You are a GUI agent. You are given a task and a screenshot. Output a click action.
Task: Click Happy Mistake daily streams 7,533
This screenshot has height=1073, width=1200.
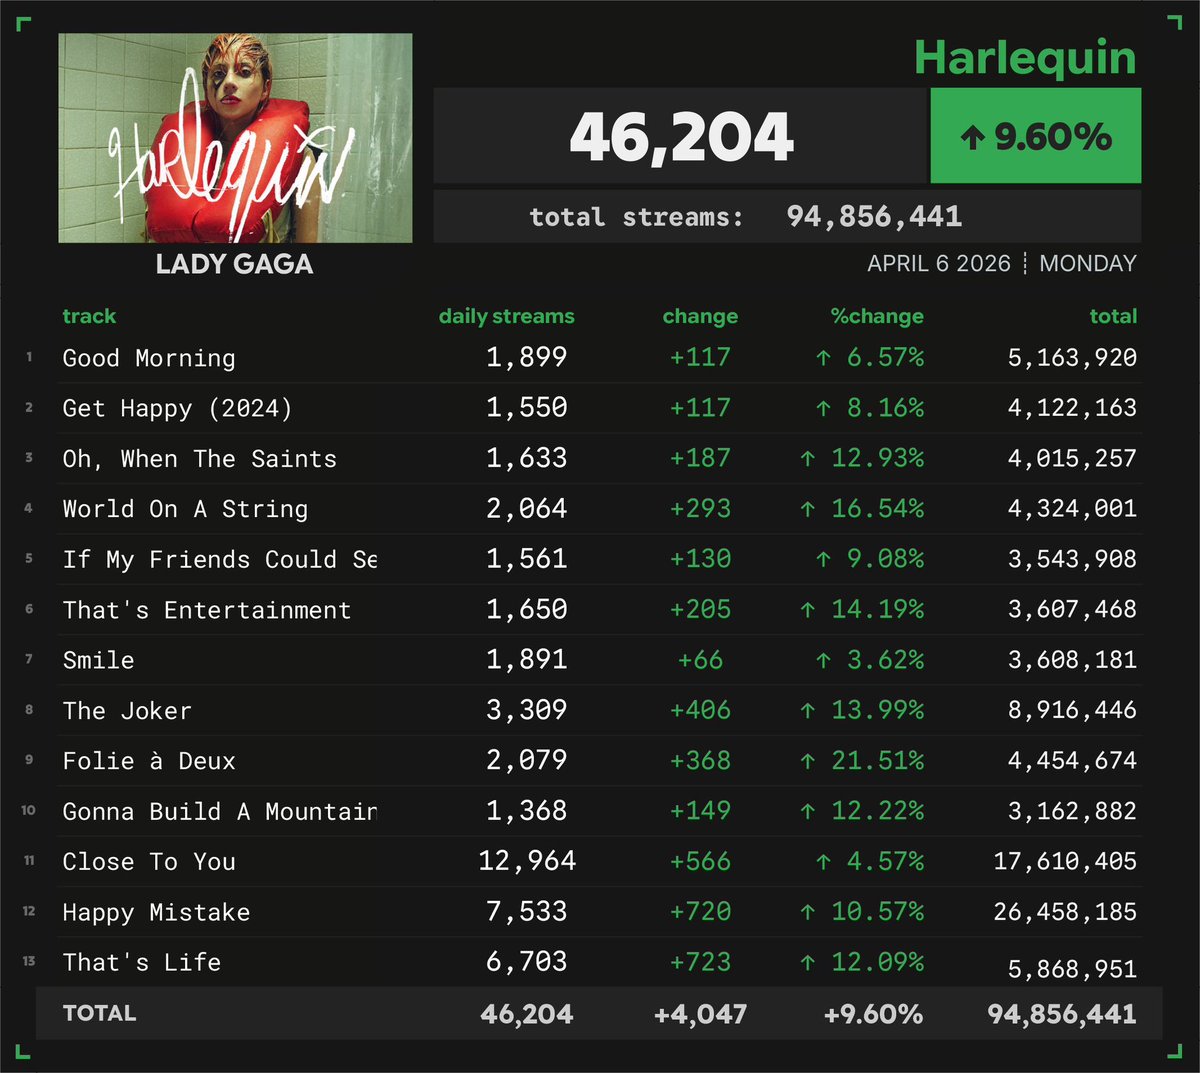(527, 911)
